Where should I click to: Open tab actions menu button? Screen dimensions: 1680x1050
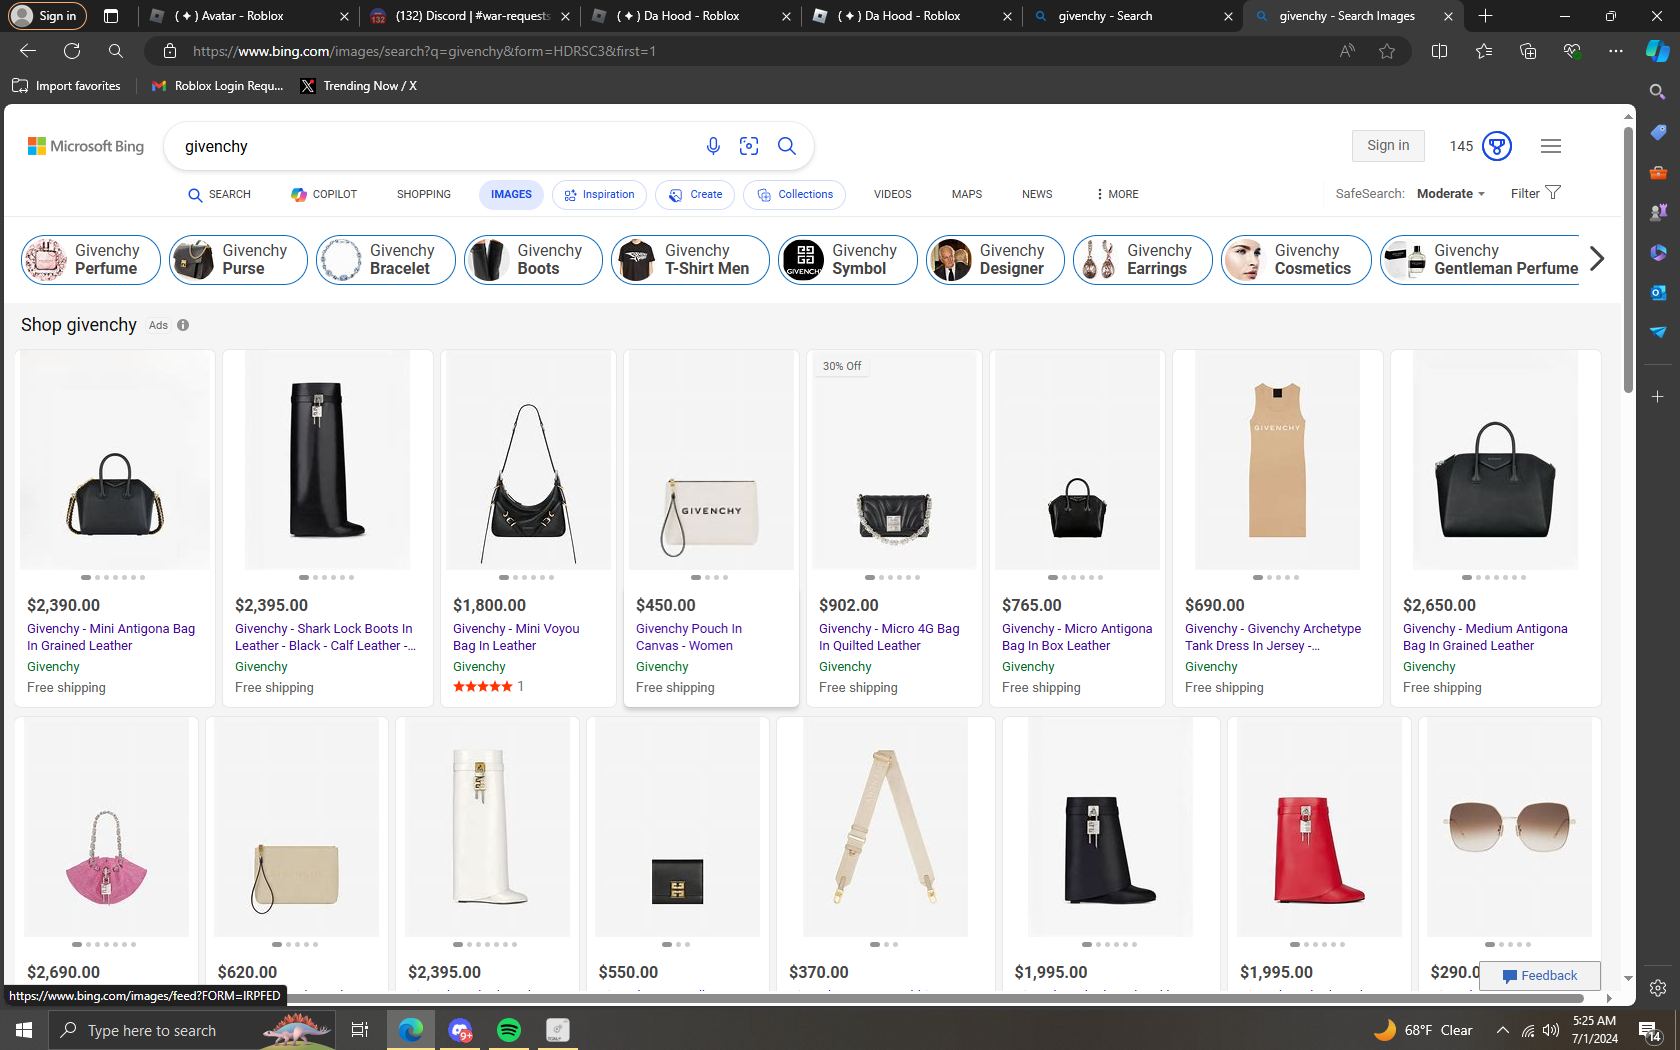(x=111, y=16)
